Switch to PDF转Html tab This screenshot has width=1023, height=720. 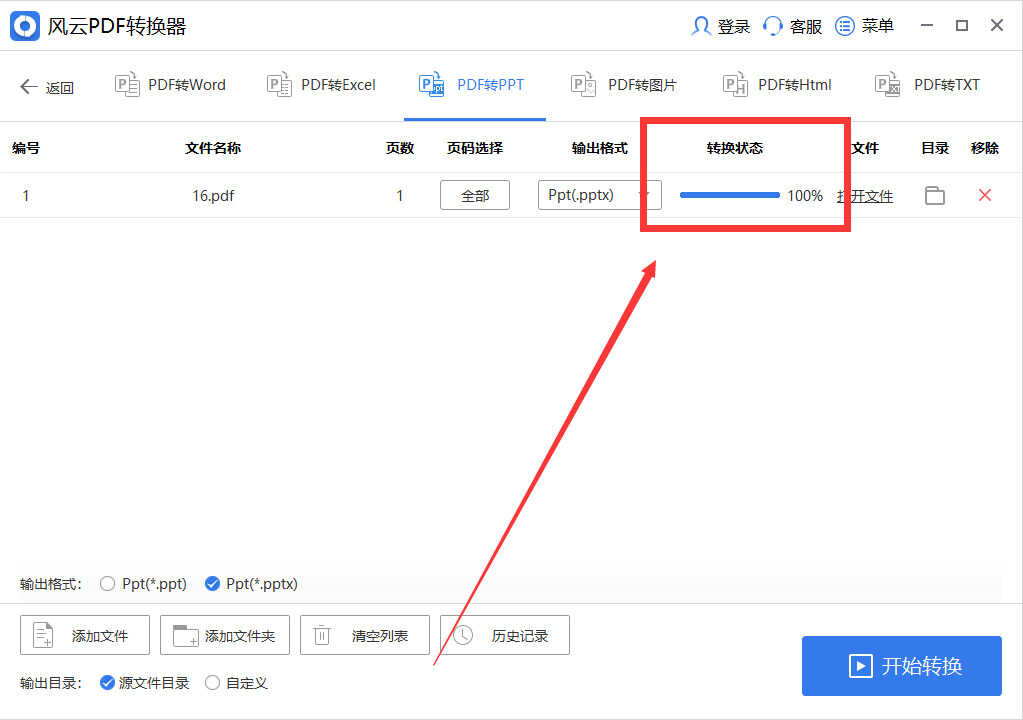pos(777,85)
